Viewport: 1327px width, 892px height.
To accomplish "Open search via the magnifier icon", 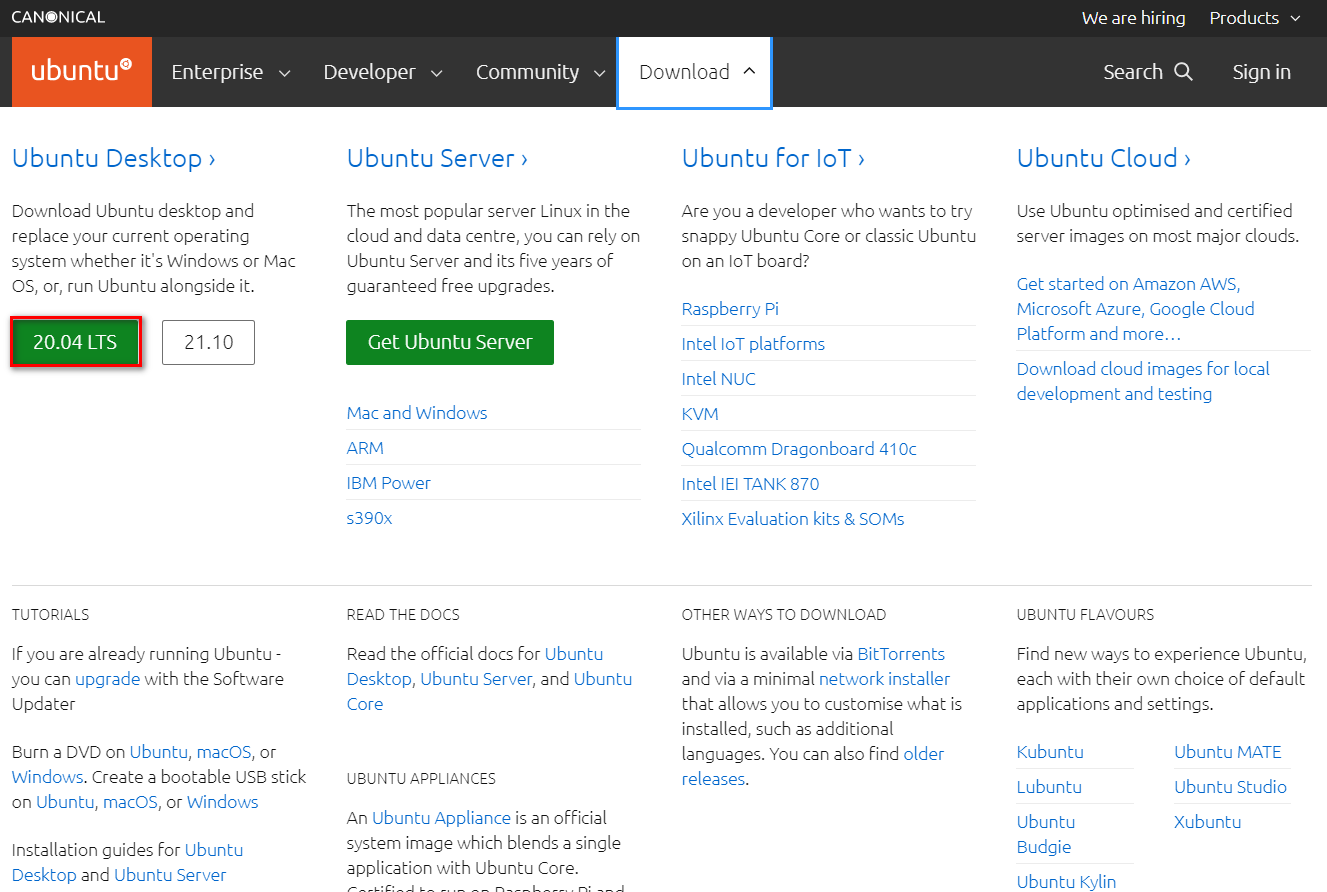I will (1185, 71).
